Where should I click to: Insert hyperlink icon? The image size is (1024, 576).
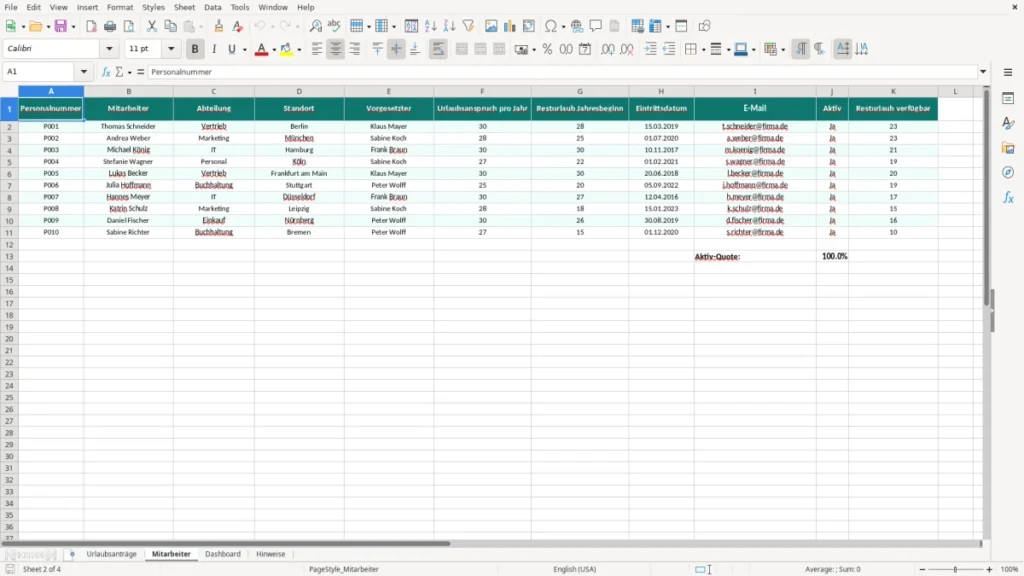[577, 26]
